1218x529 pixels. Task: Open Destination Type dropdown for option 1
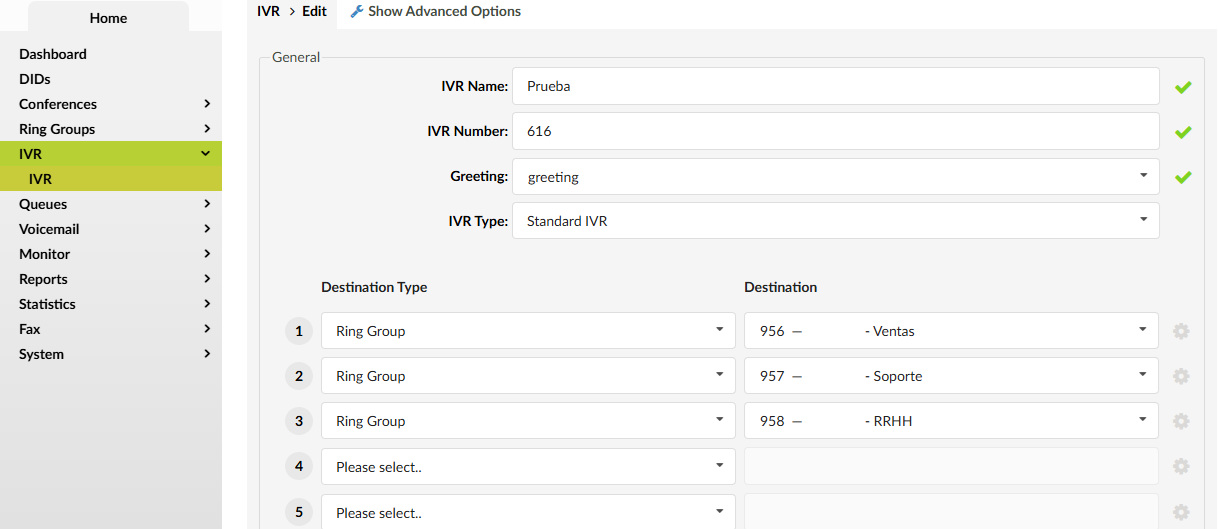point(528,331)
